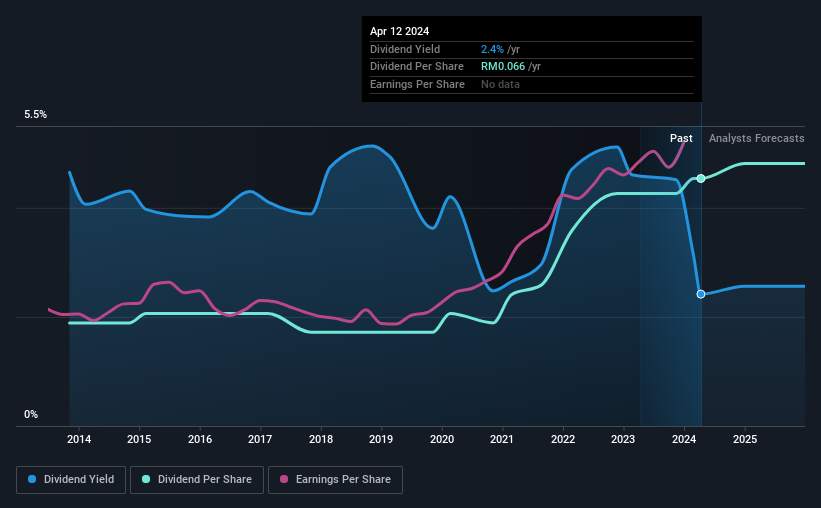Click the pink Earnings Per Share legend dot
Viewport: 821px width, 508px height.
coord(284,479)
